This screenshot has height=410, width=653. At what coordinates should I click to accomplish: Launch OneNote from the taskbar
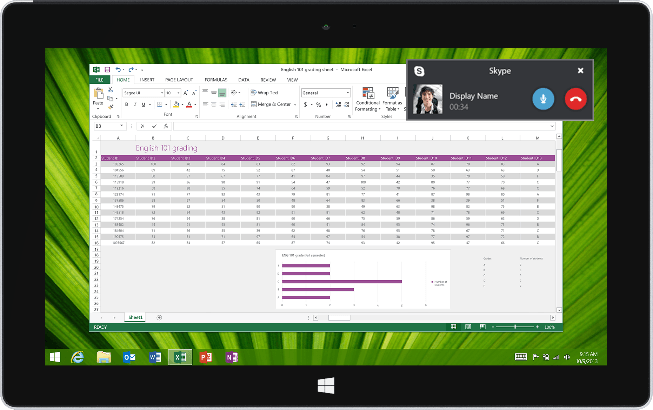click(232, 357)
